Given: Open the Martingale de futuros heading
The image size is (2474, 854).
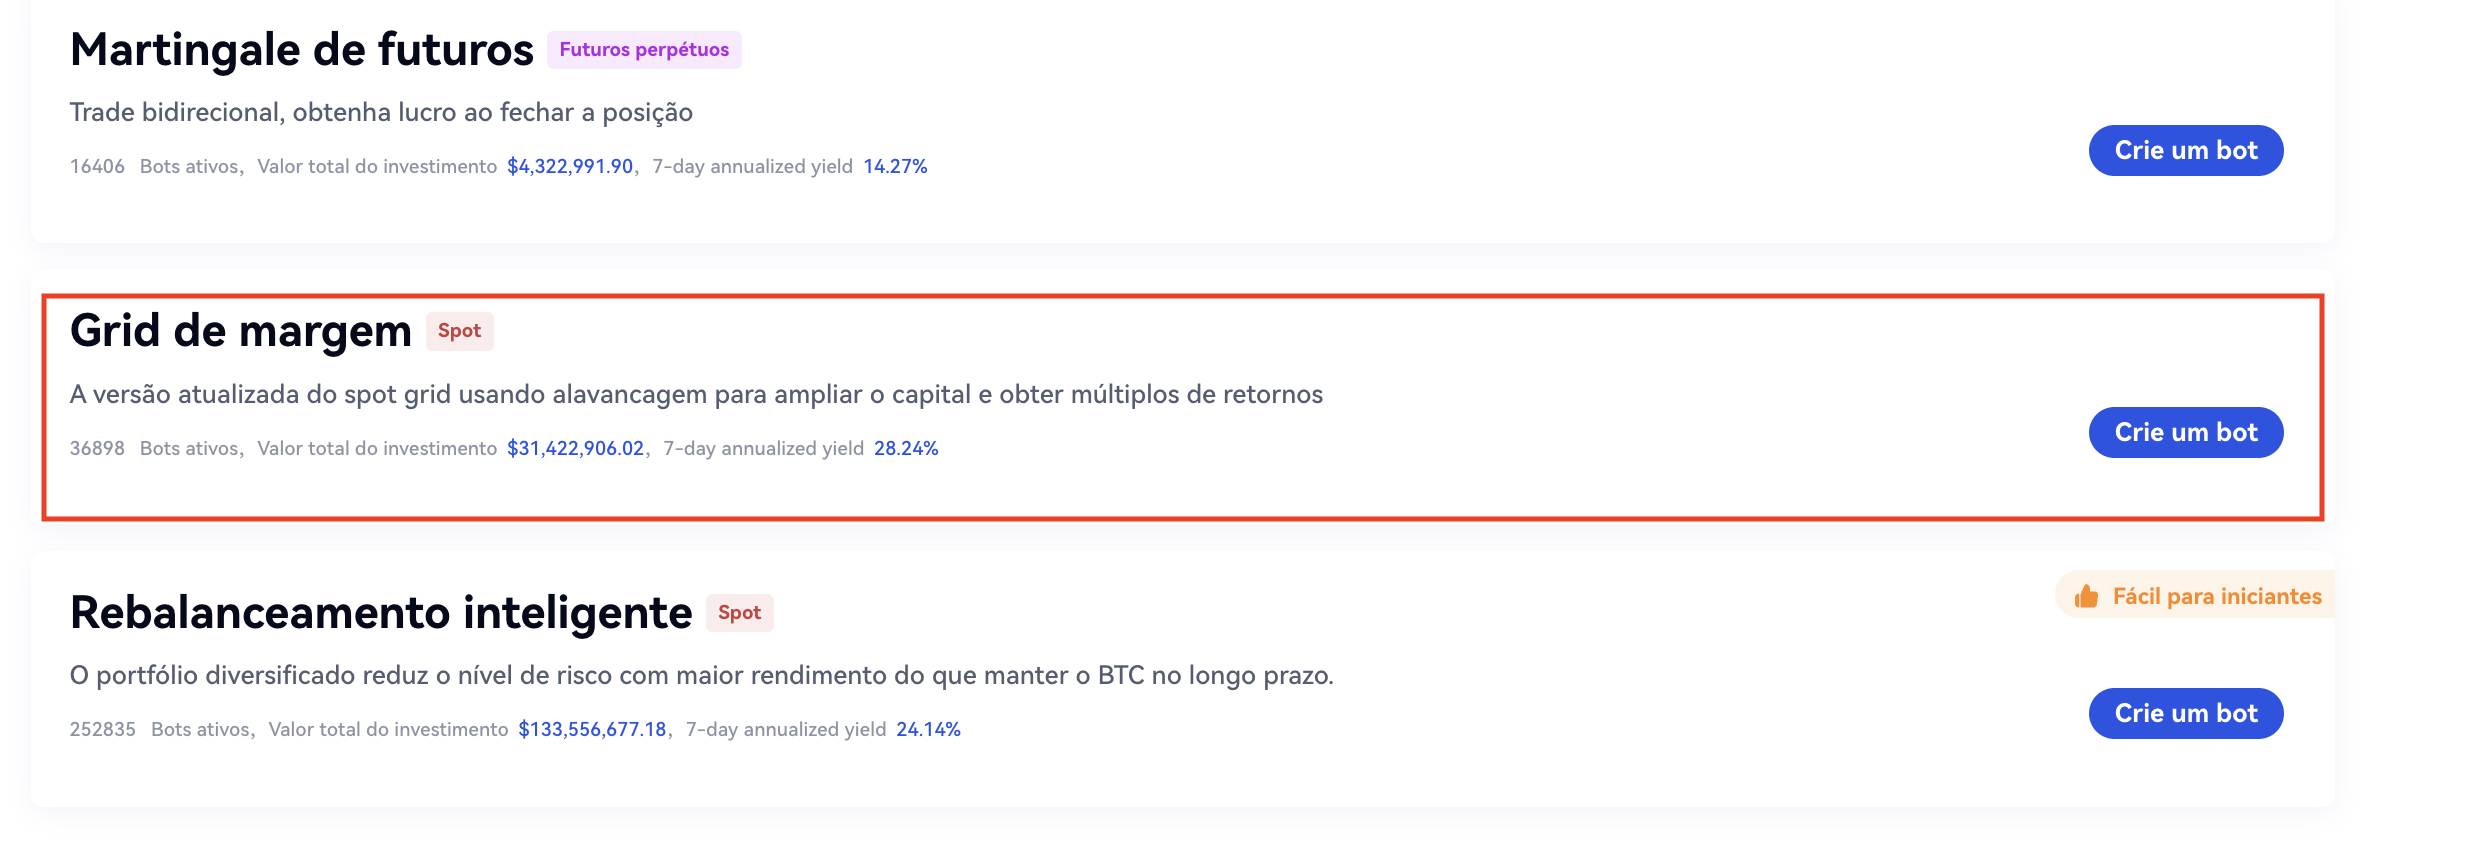Looking at the screenshot, I should 301,50.
